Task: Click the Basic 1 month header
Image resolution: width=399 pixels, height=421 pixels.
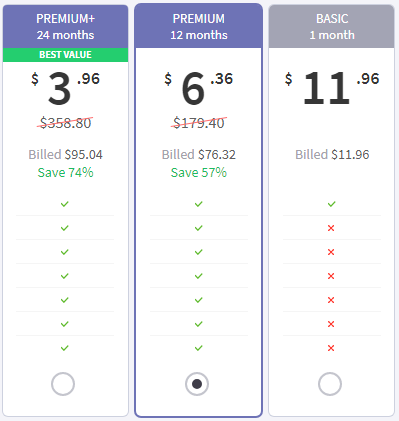Action: [x=332, y=27]
